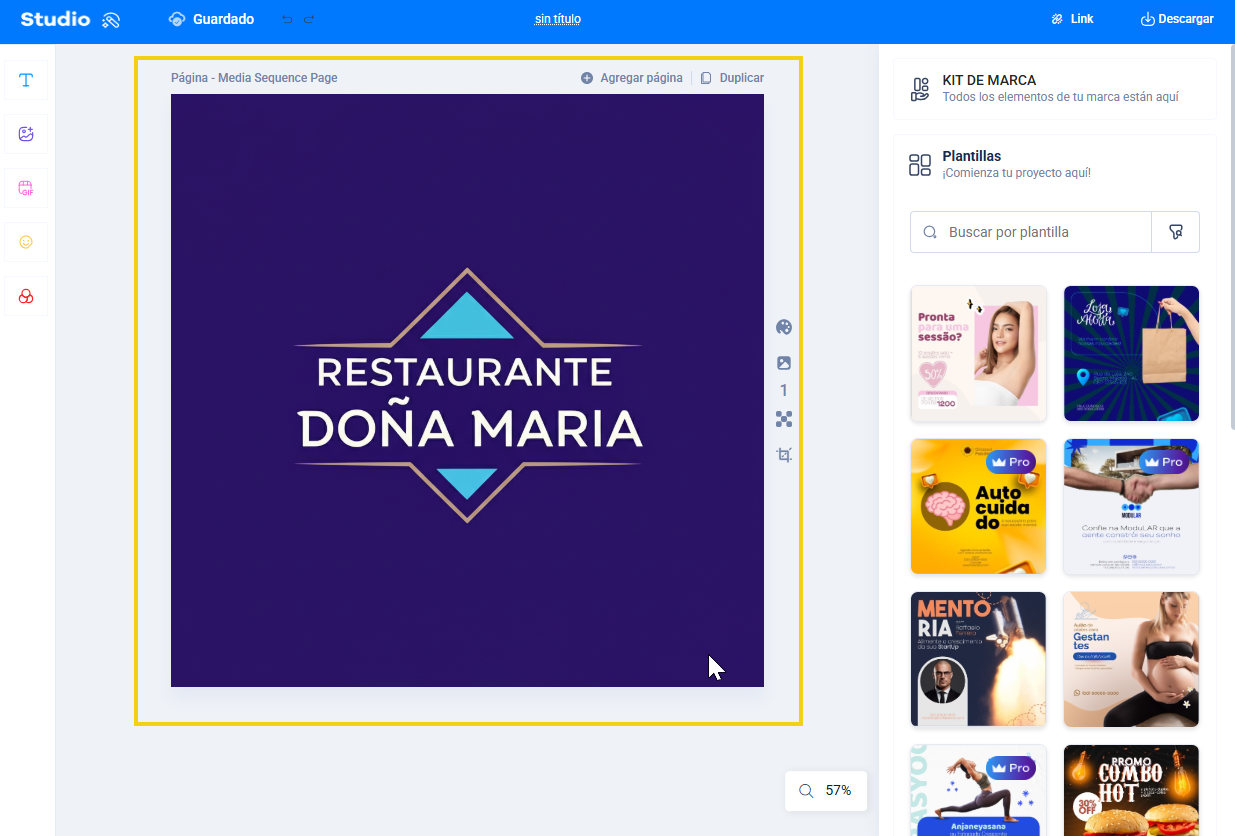
Task: Click the cloud saved status icon
Action: point(177,19)
